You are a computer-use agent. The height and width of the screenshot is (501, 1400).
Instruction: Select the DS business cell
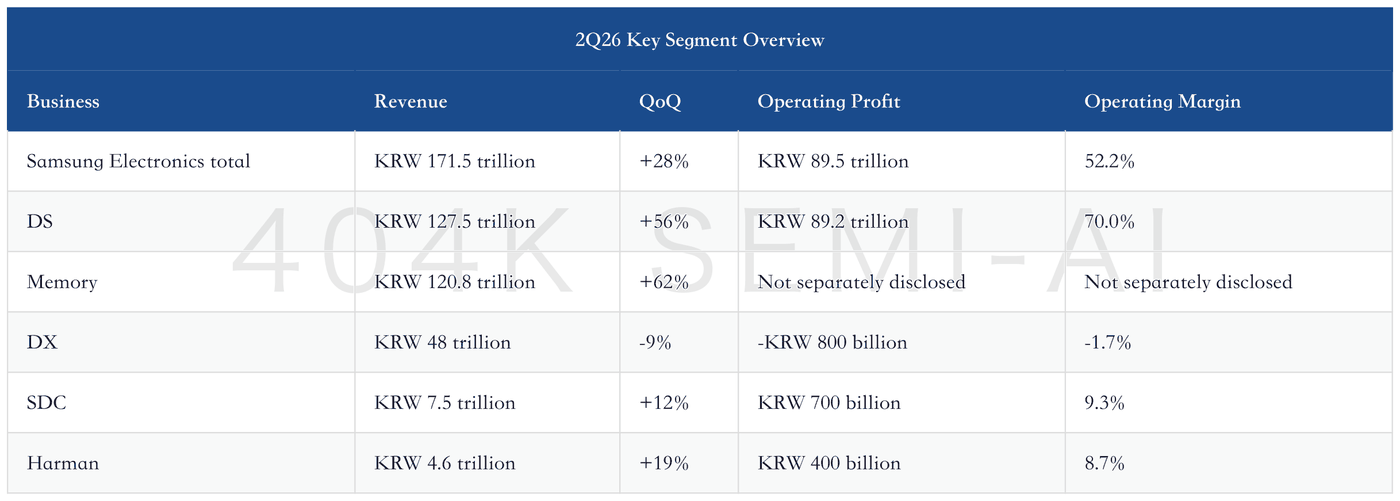(40, 222)
